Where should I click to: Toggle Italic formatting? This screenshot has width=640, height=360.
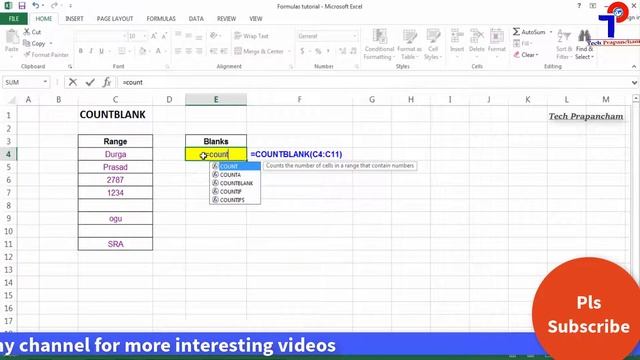tap(91, 51)
